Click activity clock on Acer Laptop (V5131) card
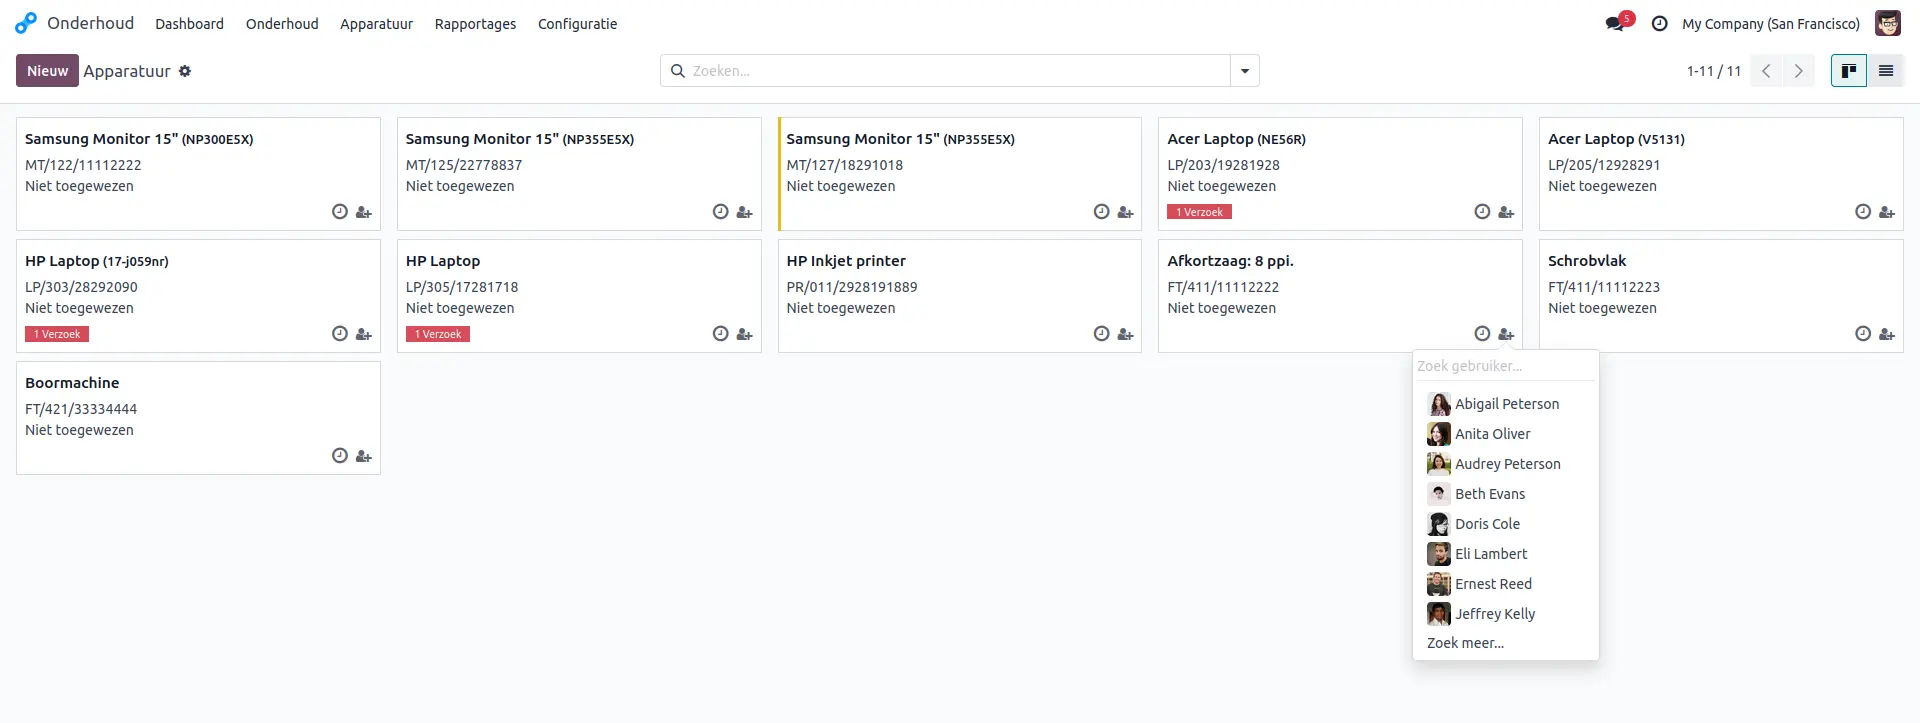1920x723 pixels. point(1862,212)
